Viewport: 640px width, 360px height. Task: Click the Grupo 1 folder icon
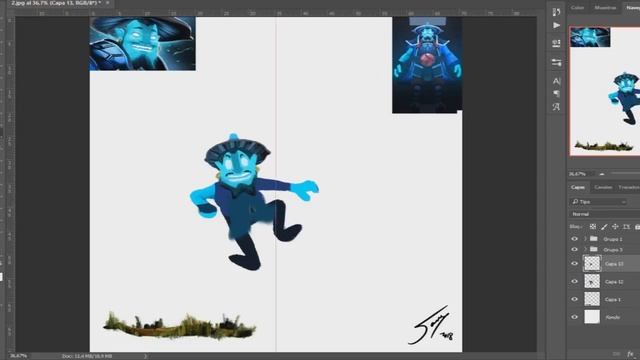tap(594, 238)
